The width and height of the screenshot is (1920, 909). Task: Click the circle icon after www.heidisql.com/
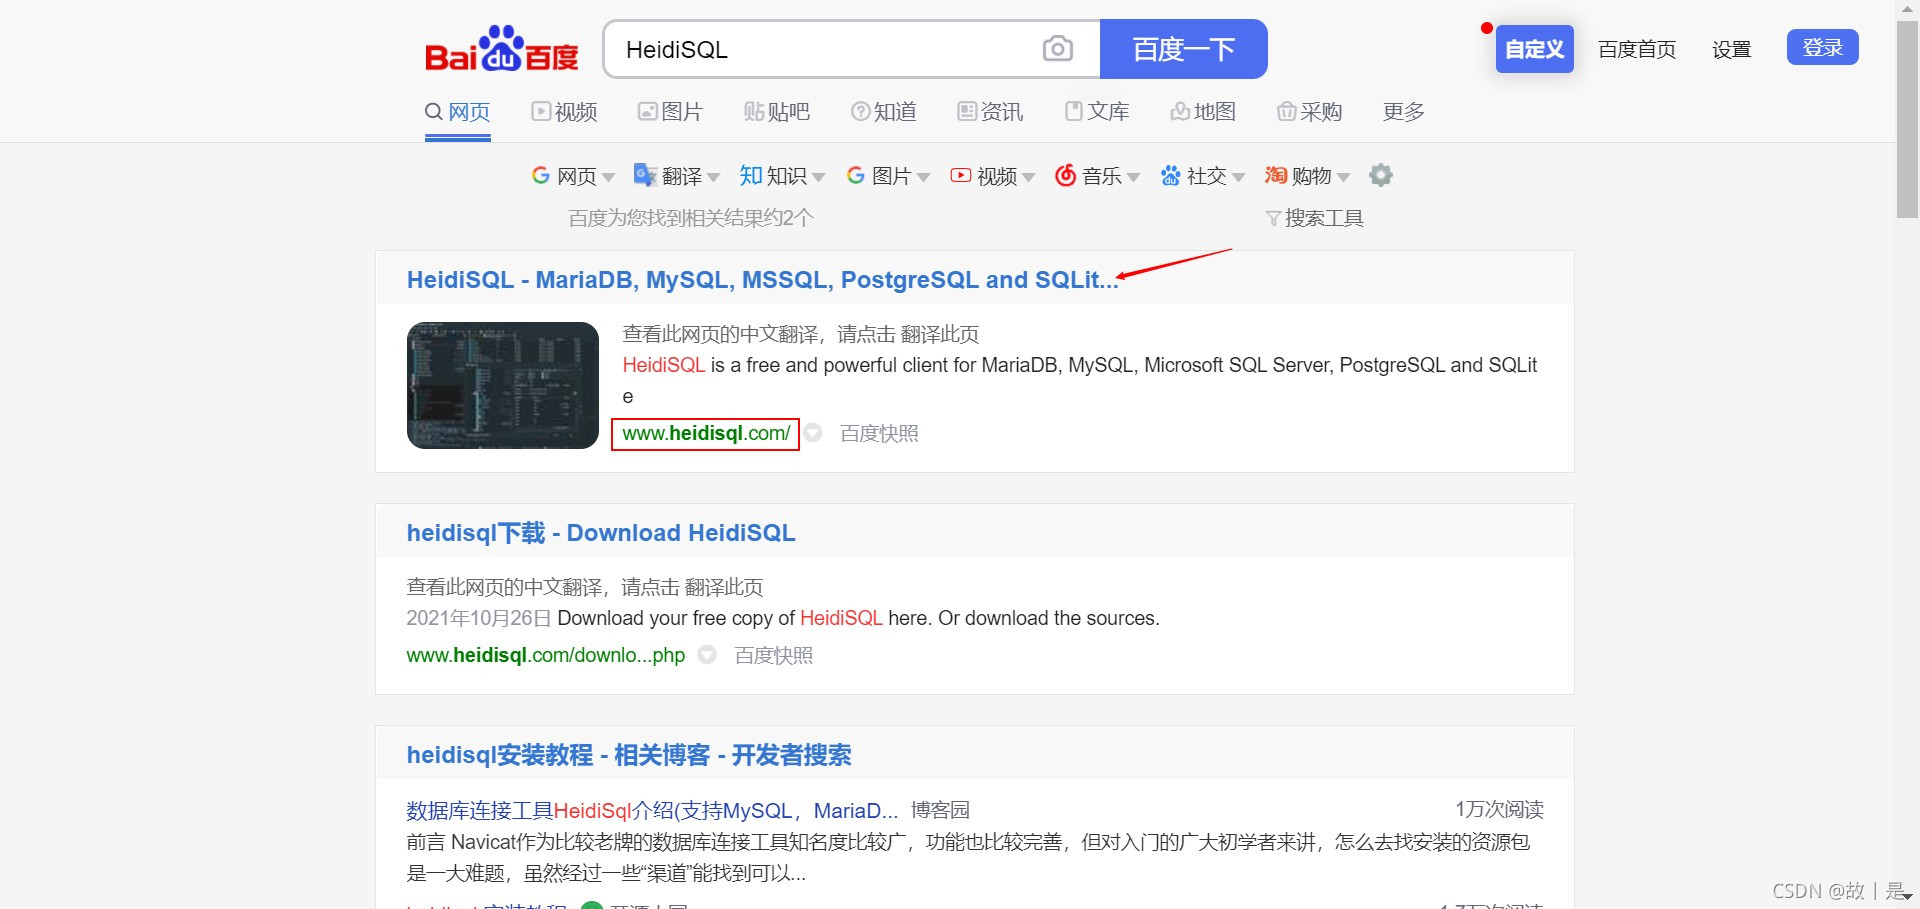click(x=813, y=433)
